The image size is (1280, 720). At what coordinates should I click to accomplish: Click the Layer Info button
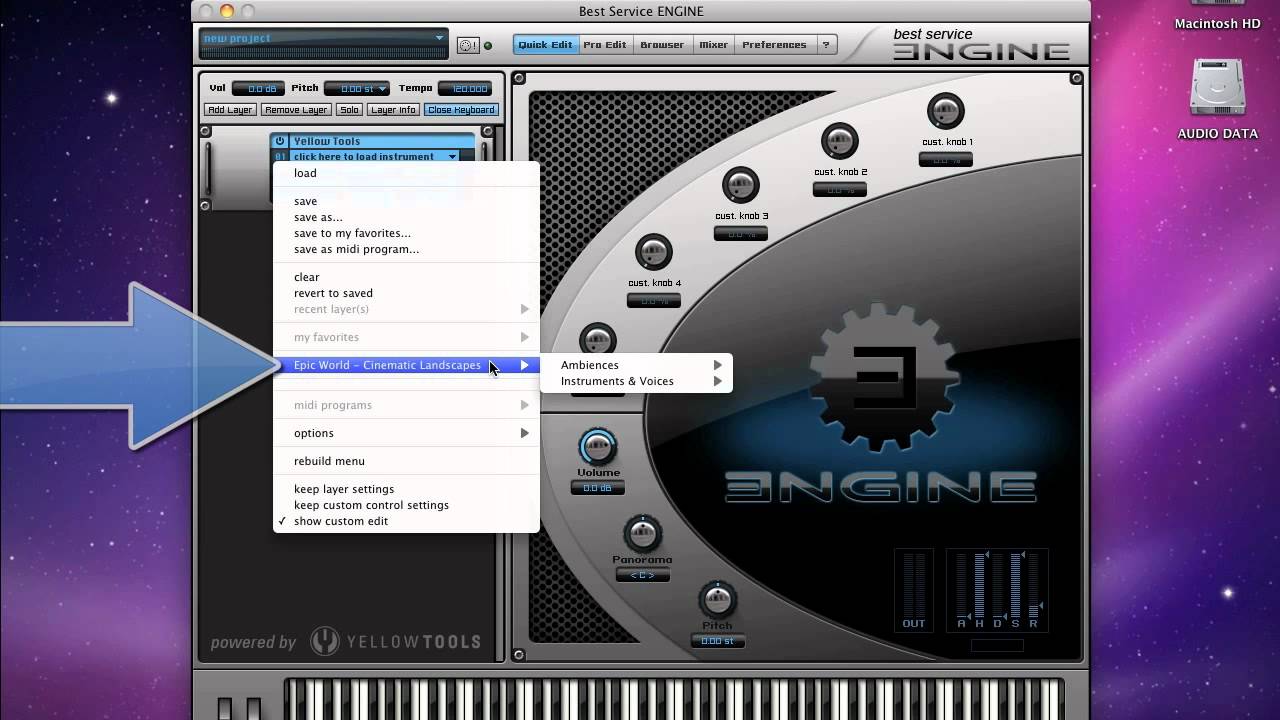393,110
